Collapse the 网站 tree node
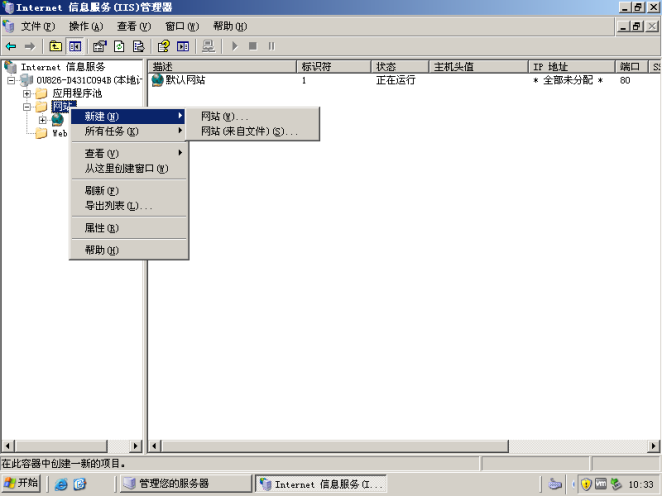 point(27,106)
